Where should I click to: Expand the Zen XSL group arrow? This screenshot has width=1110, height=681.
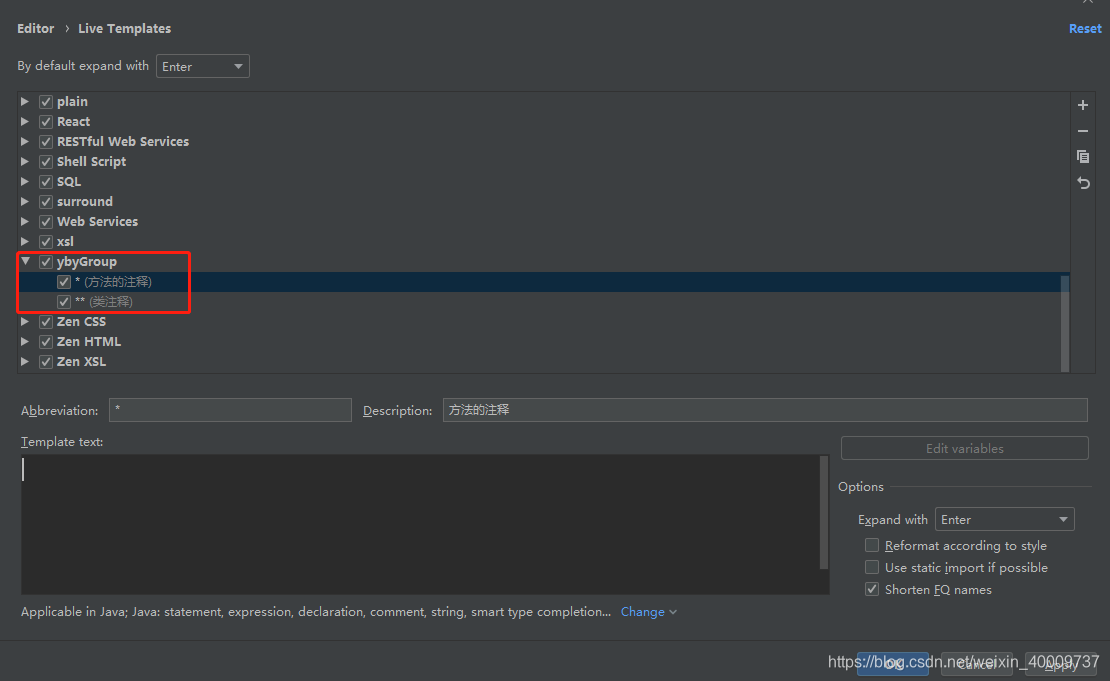coord(25,362)
